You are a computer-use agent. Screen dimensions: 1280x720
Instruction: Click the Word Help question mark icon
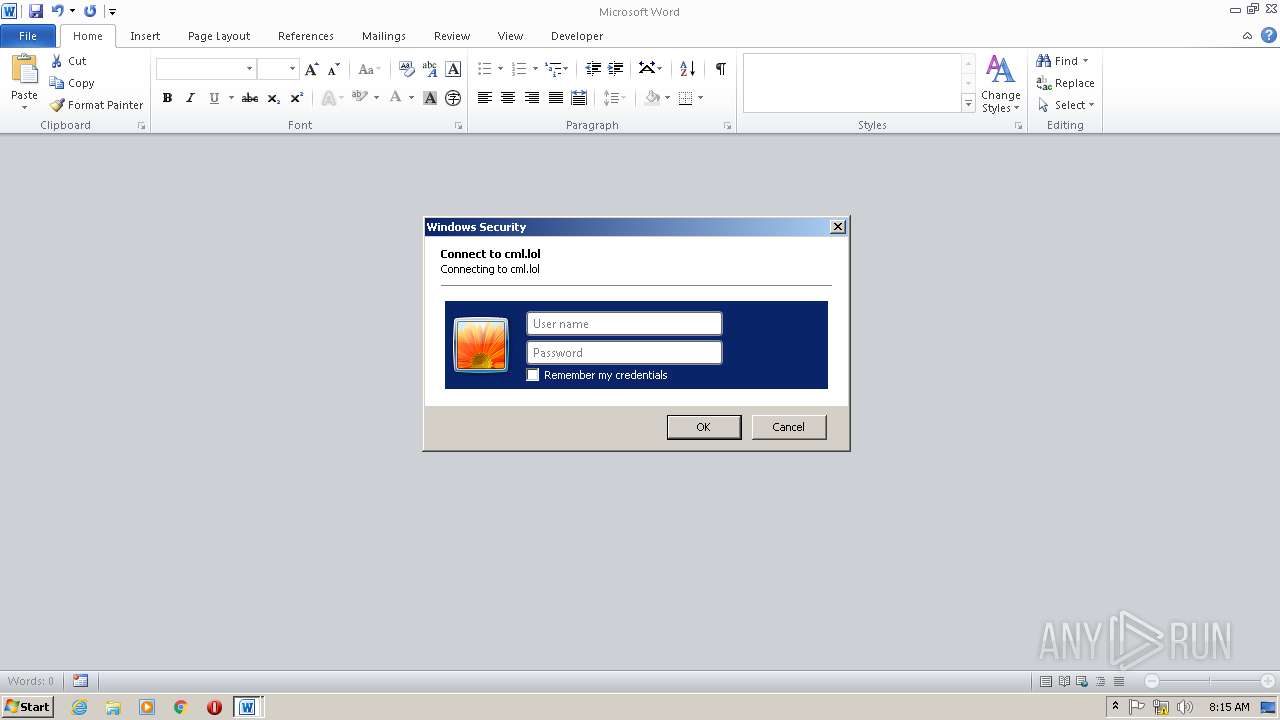(1268, 35)
